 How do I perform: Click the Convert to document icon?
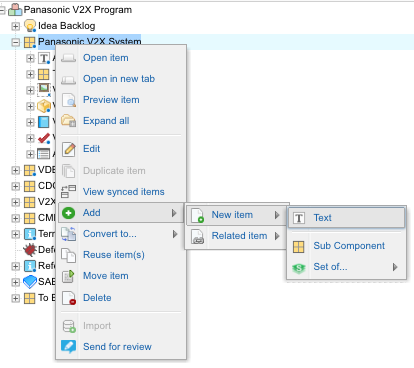tap(68, 234)
